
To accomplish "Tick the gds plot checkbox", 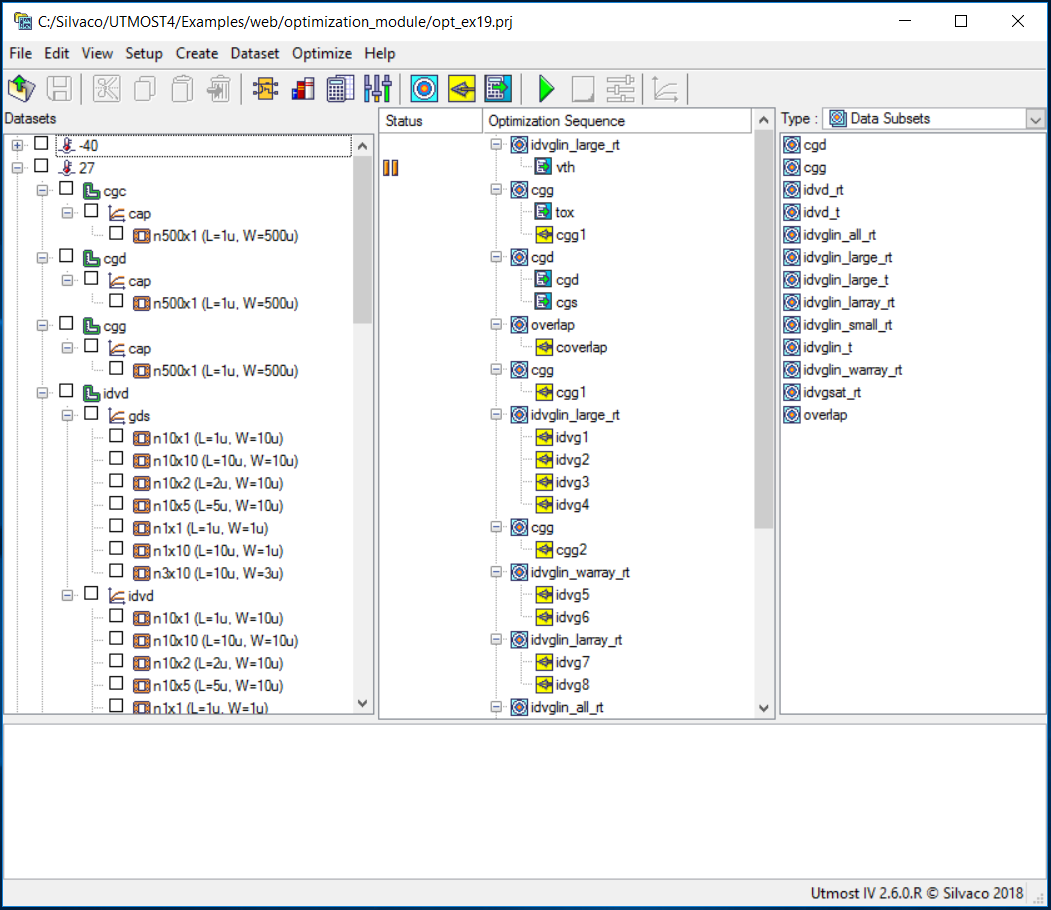I will [91, 413].
